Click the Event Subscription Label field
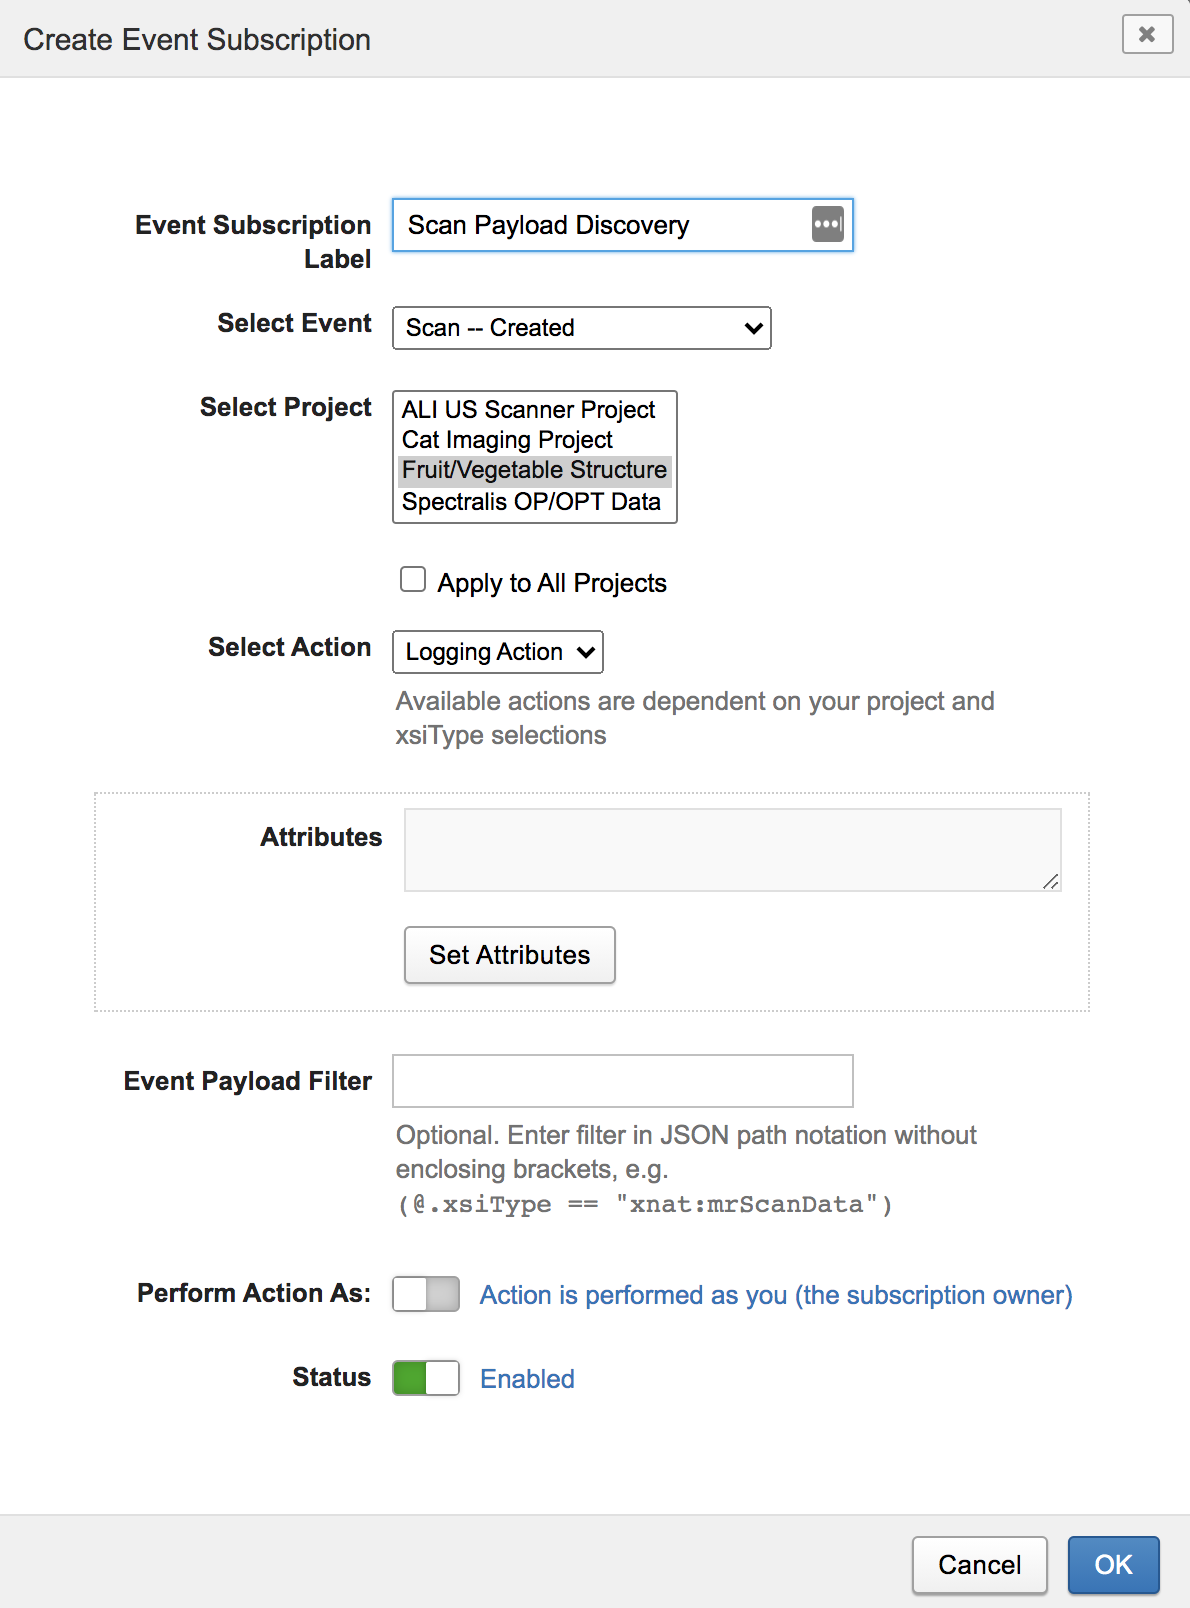This screenshot has width=1190, height=1608. coord(600,225)
